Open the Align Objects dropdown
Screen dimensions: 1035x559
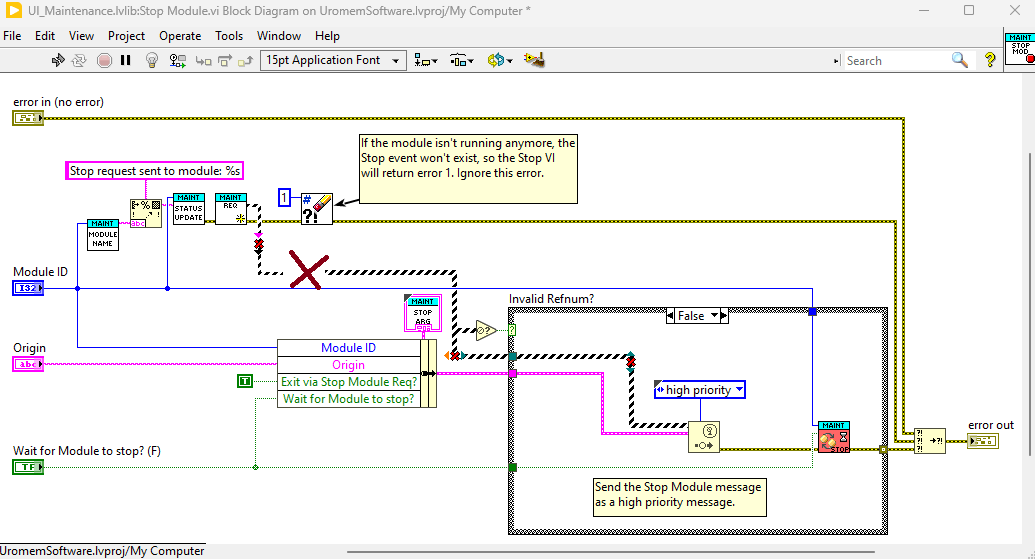click(x=426, y=61)
